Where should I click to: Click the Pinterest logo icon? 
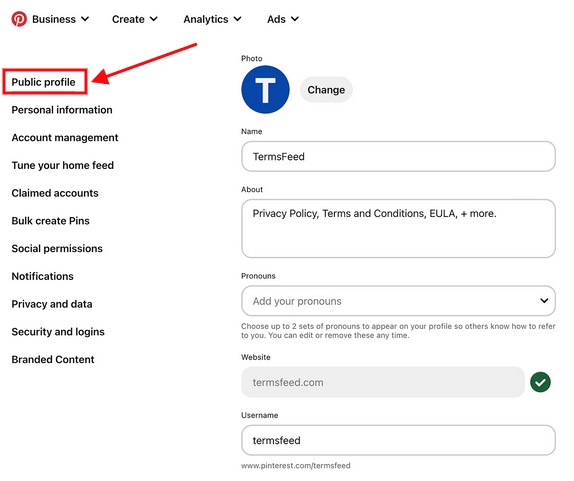point(19,19)
